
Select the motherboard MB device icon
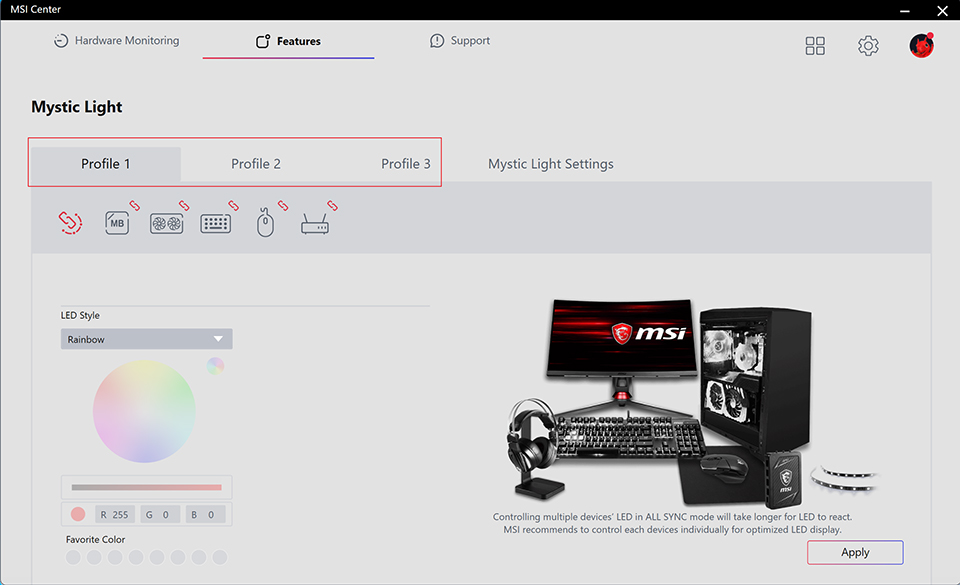117,223
